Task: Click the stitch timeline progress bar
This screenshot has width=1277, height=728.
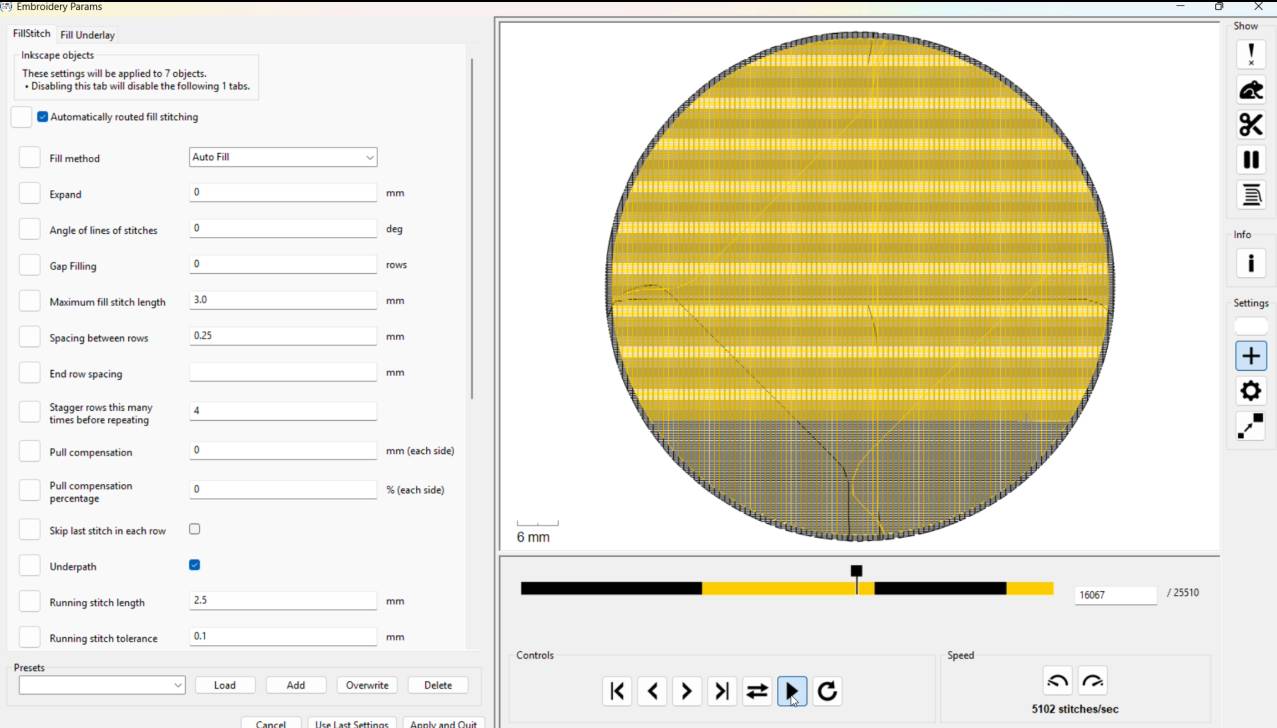Action: point(787,589)
